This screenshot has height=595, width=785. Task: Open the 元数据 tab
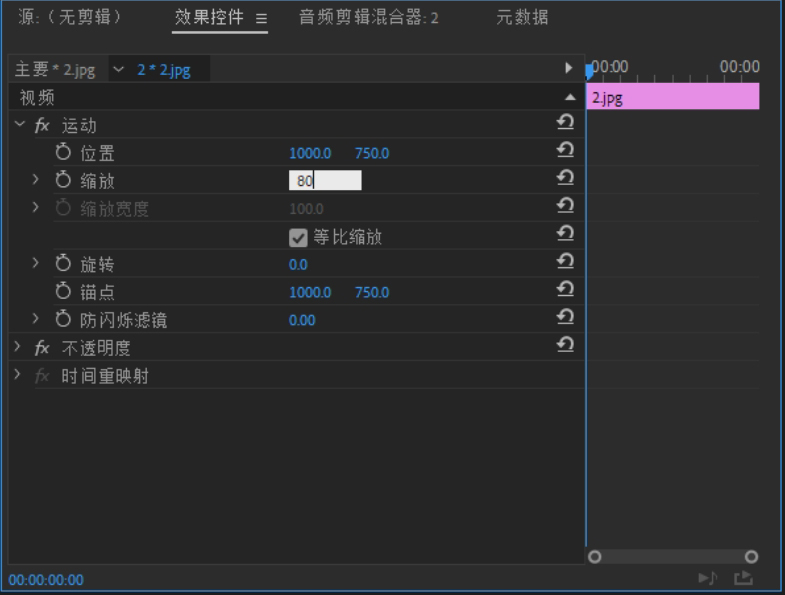click(522, 18)
